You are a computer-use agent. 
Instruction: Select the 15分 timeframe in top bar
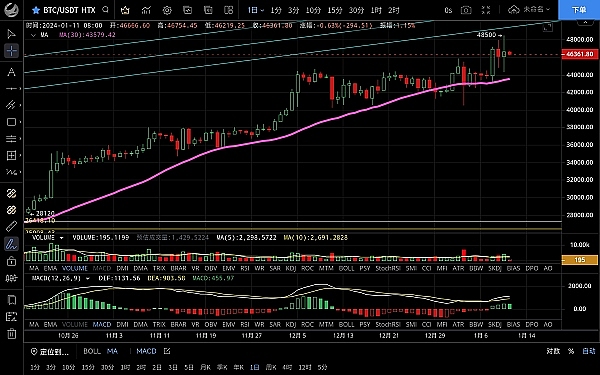pos(335,10)
